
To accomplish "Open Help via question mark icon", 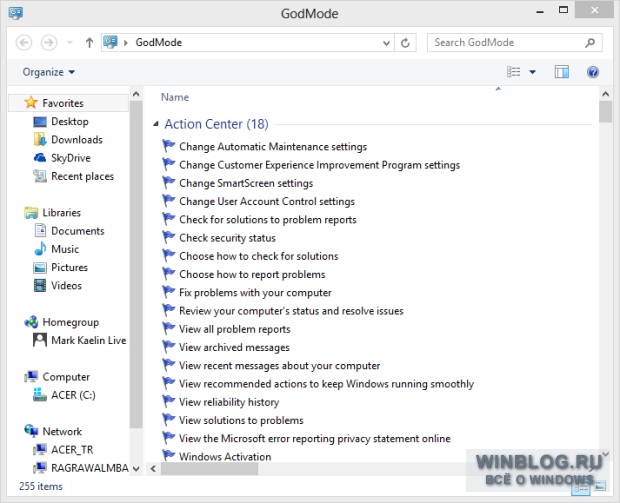I will tap(593, 72).
